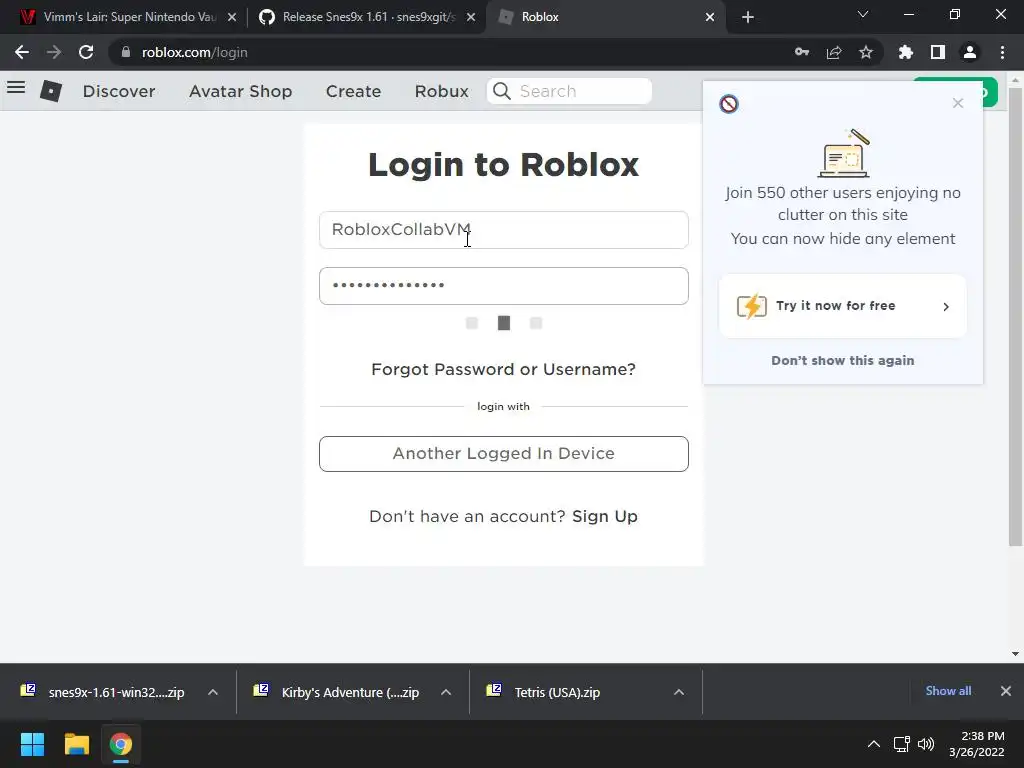Image resolution: width=1024 pixels, height=768 pixels.
Task: Click the scrollbar down arrow
Action: tap(1015, 654)
